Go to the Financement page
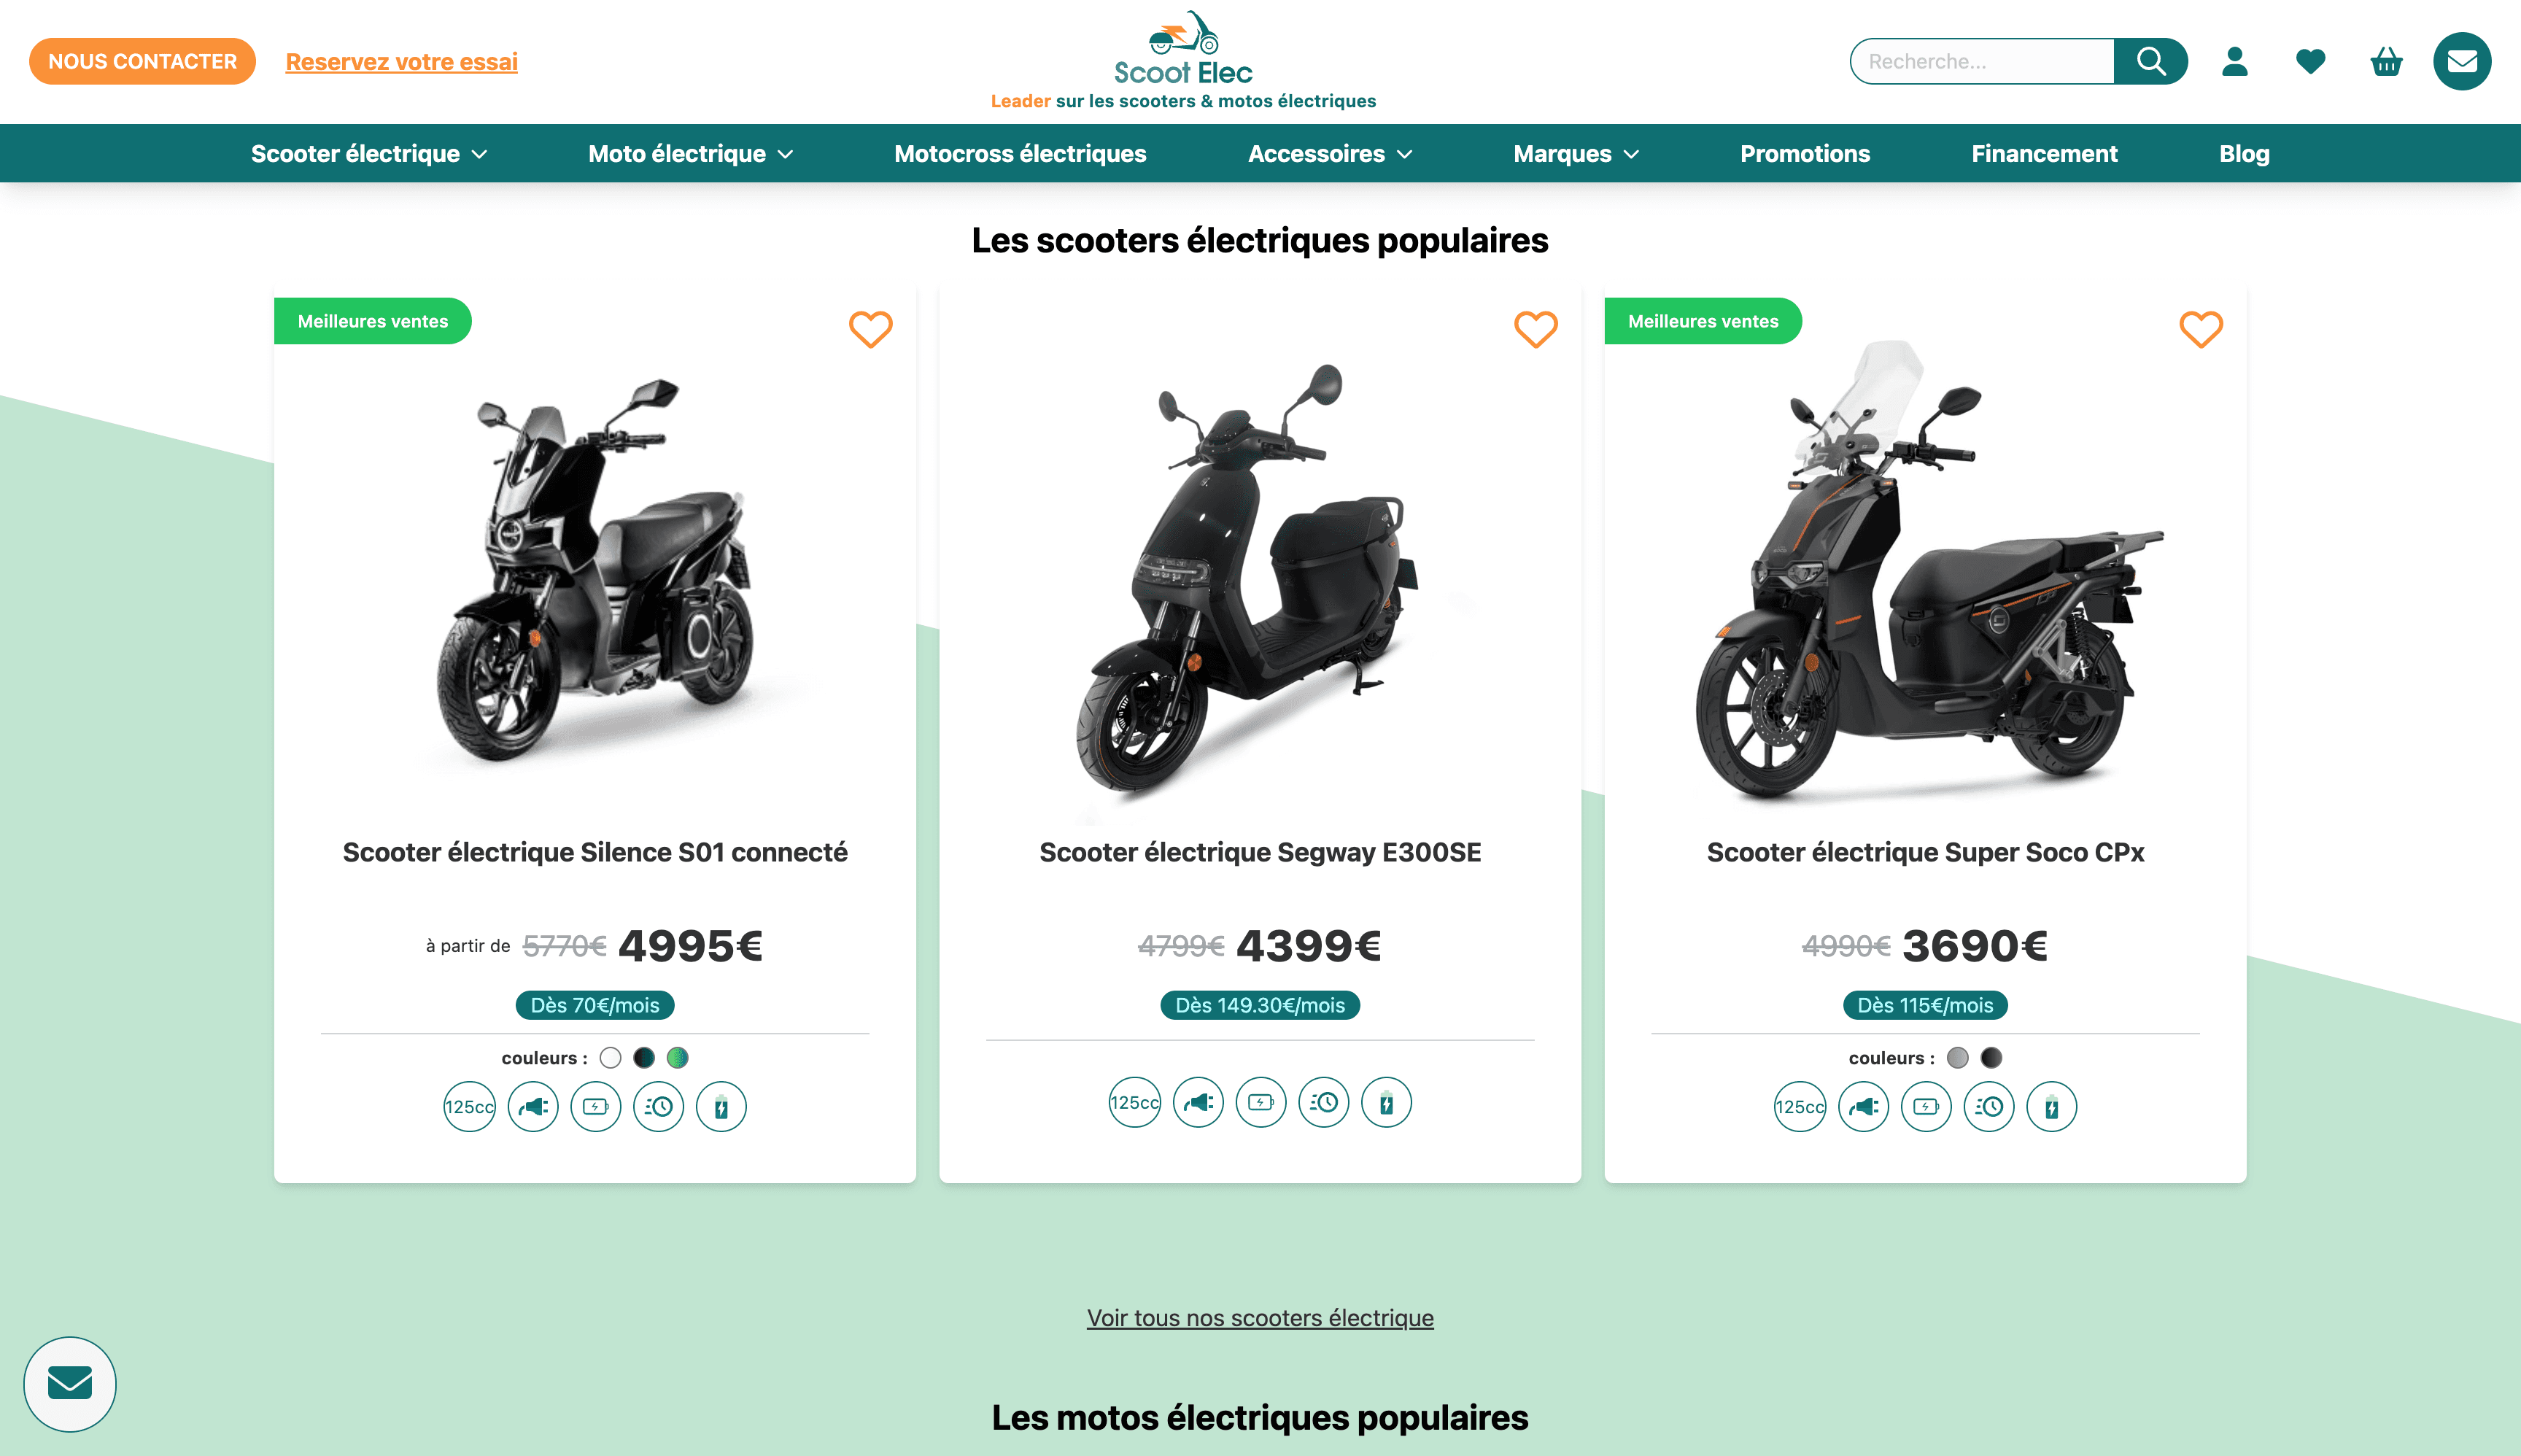 coord(2044,153)
